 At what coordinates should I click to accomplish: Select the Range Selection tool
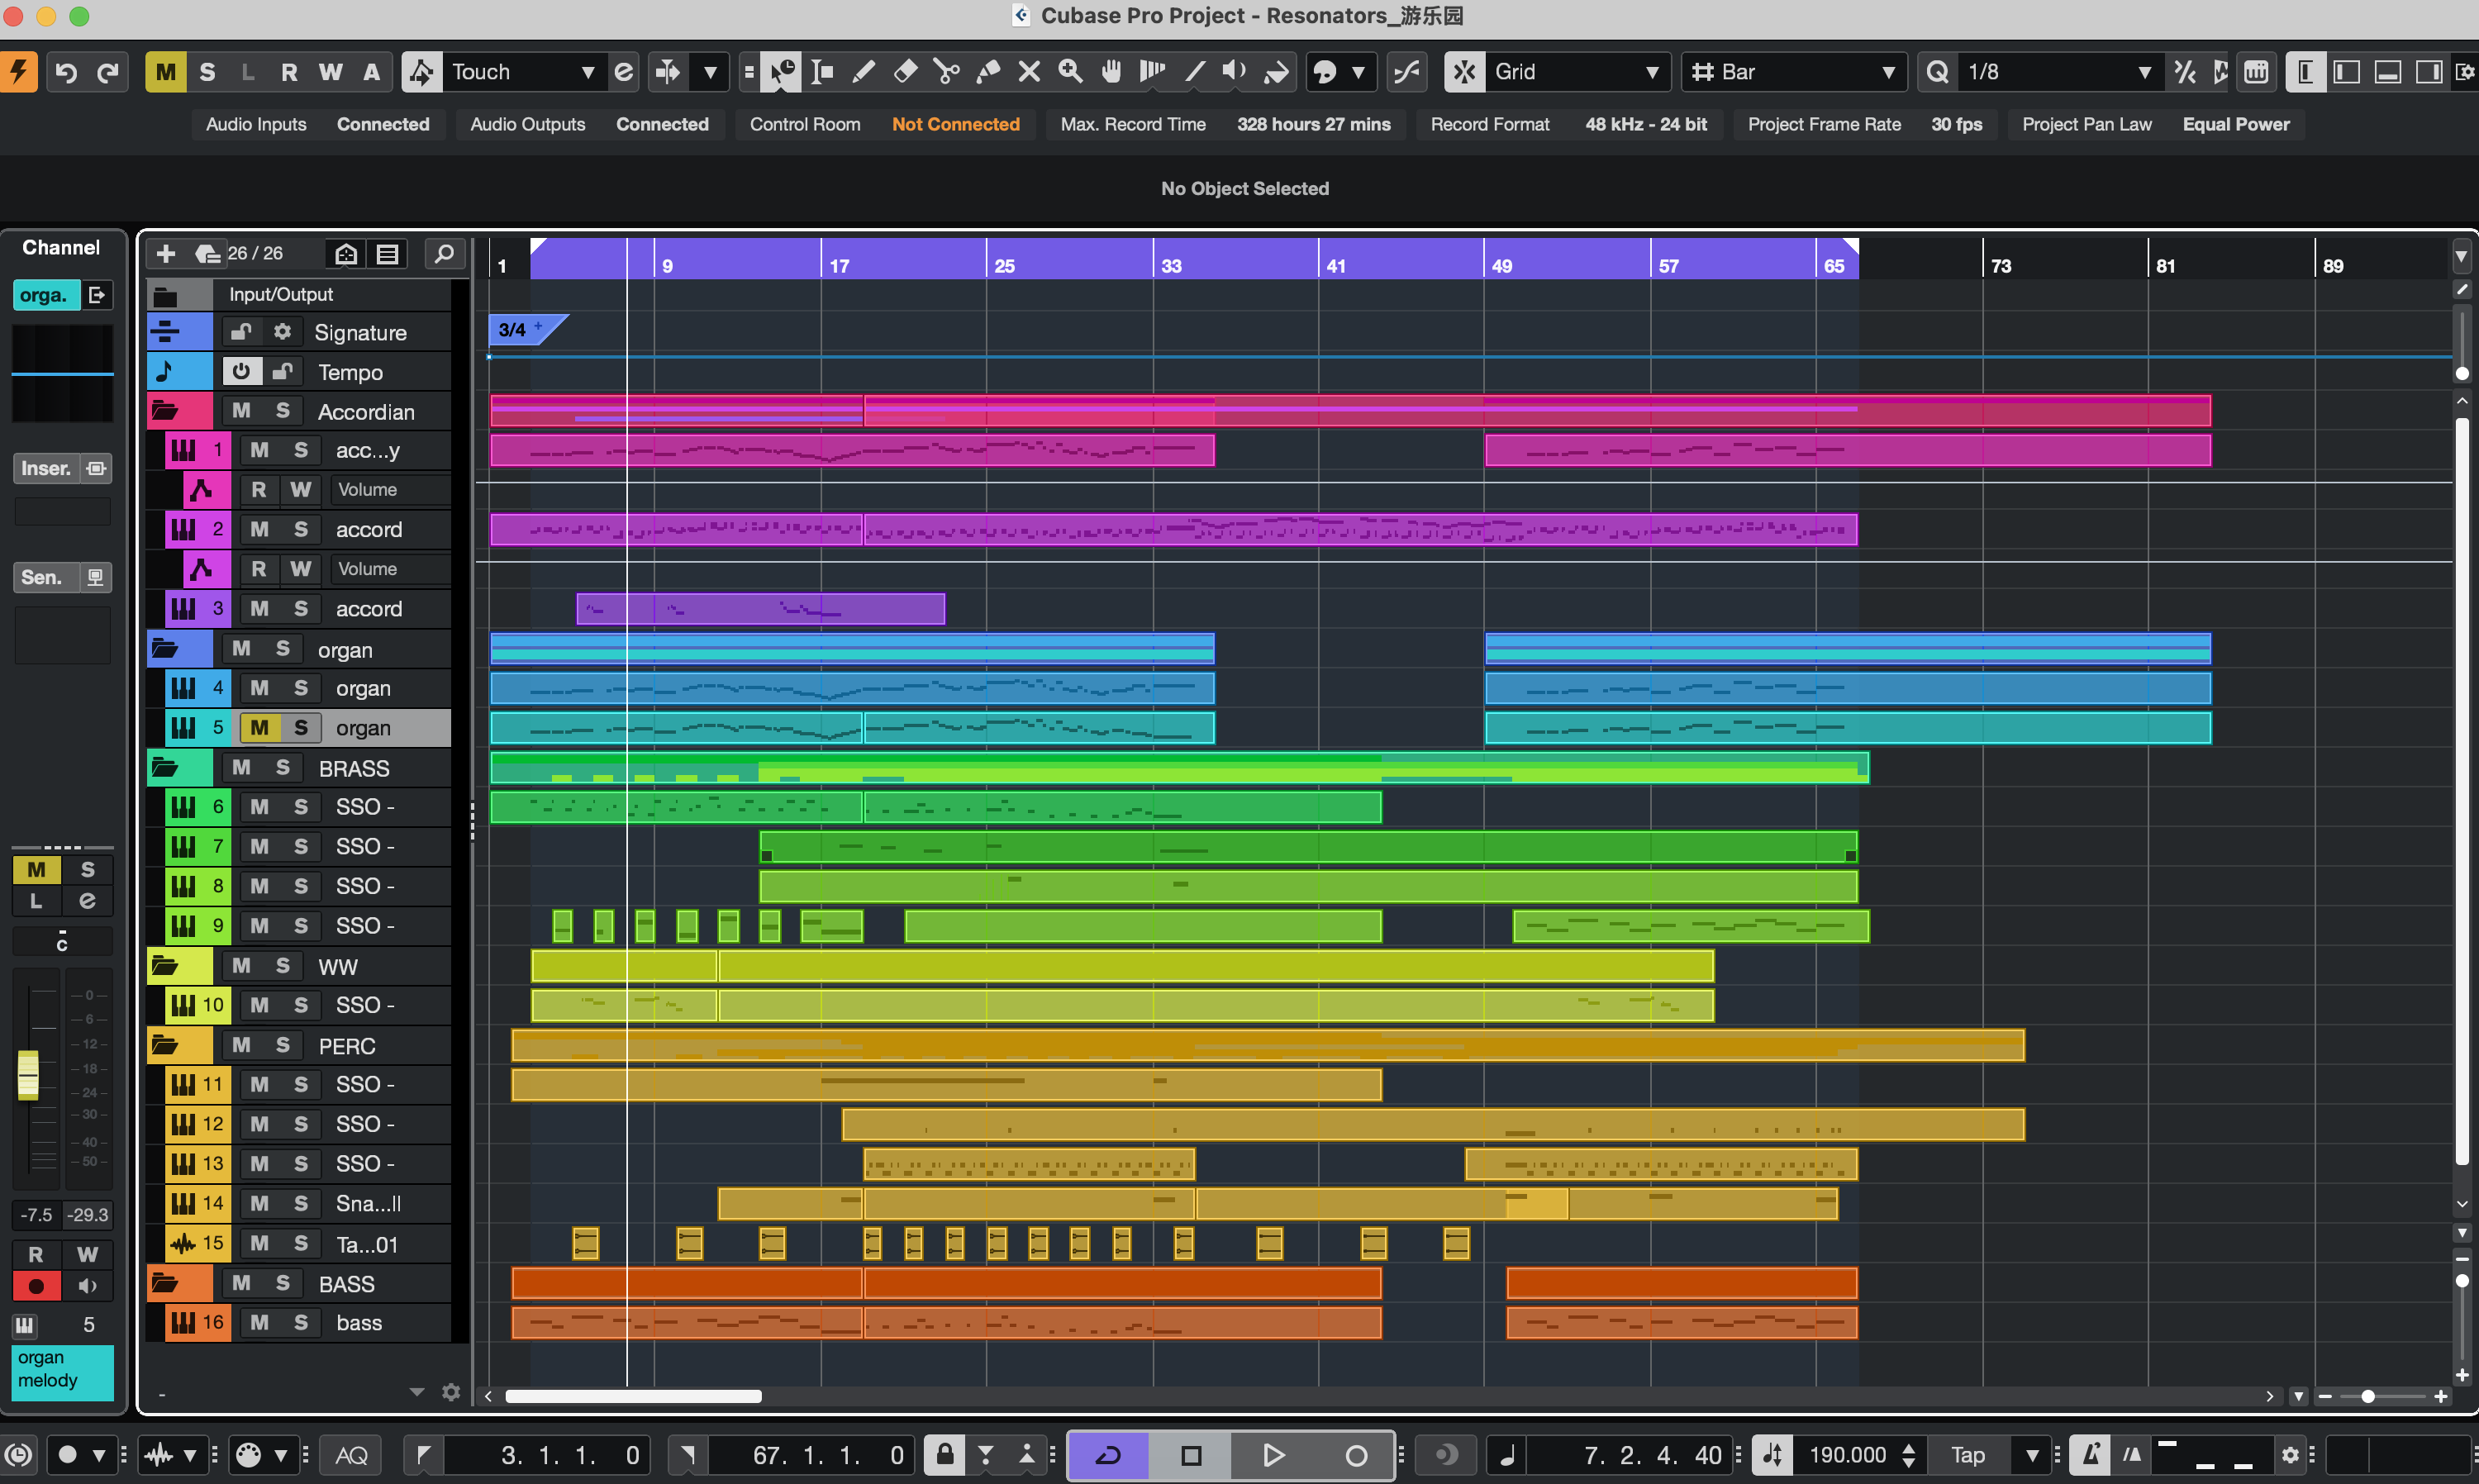coord(822,72)
